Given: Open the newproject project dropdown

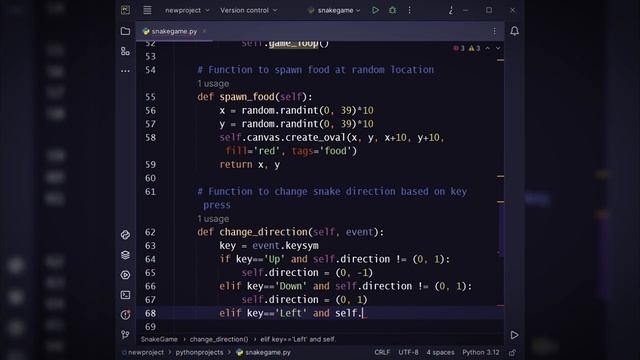Looking at the screenshot, I should tap(187, 10).
